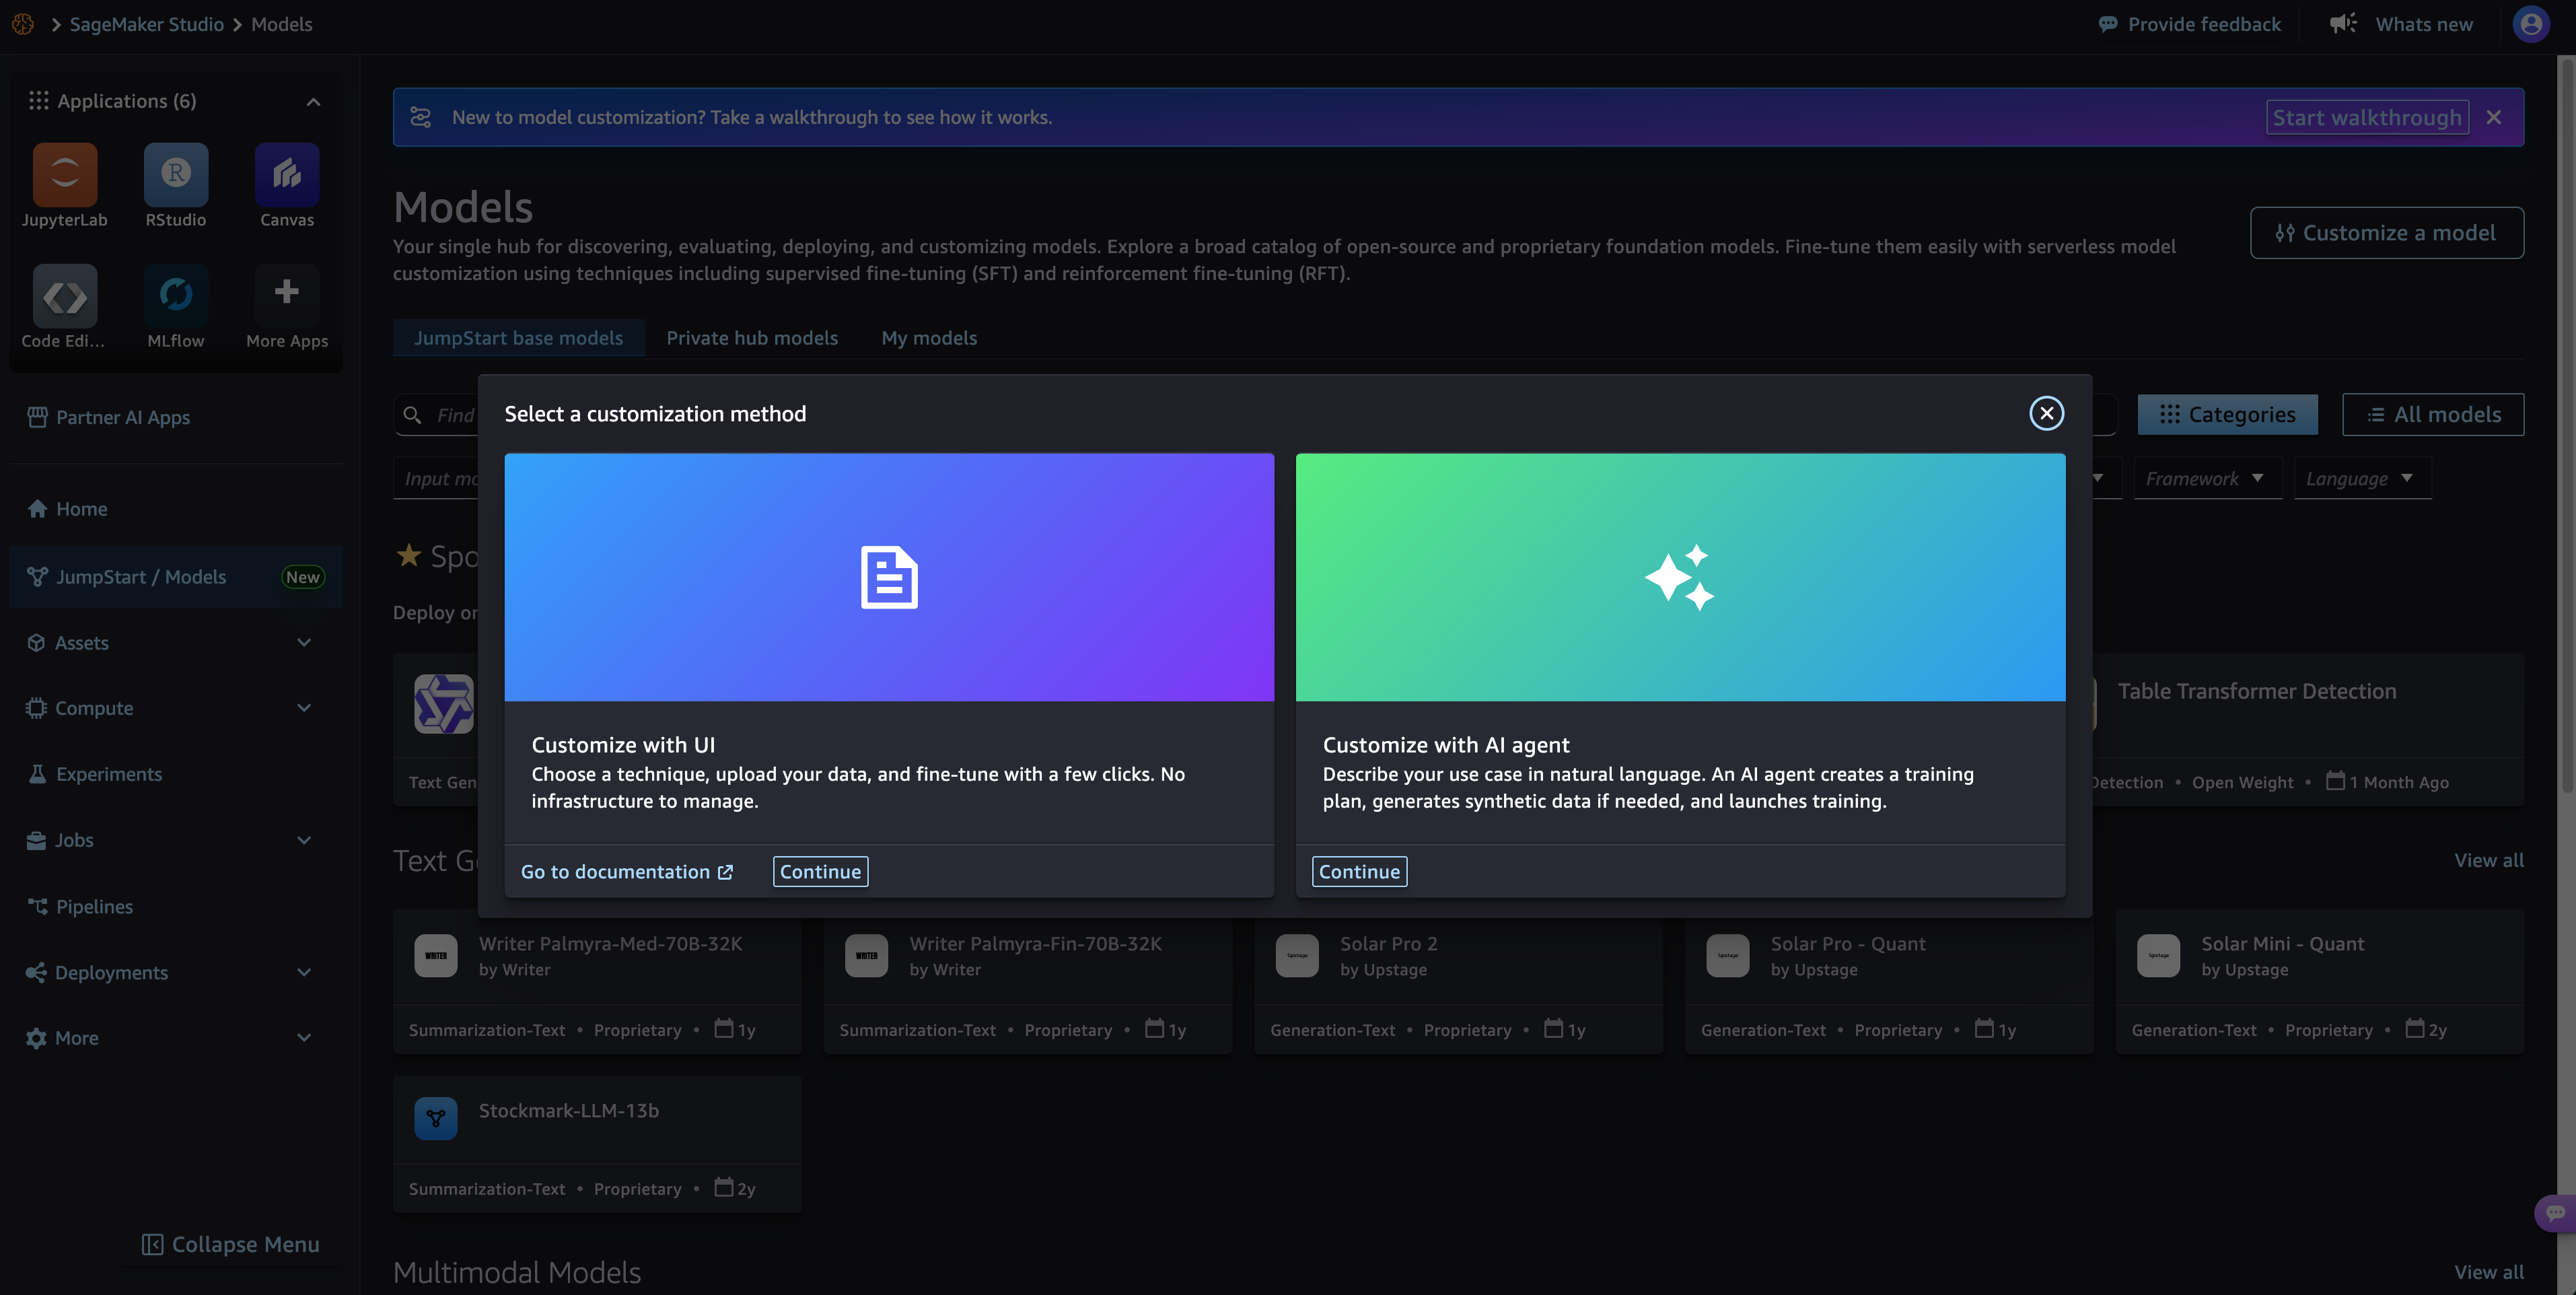
Task: Launch the MLflow app icon
Action: tap(176, 295)
